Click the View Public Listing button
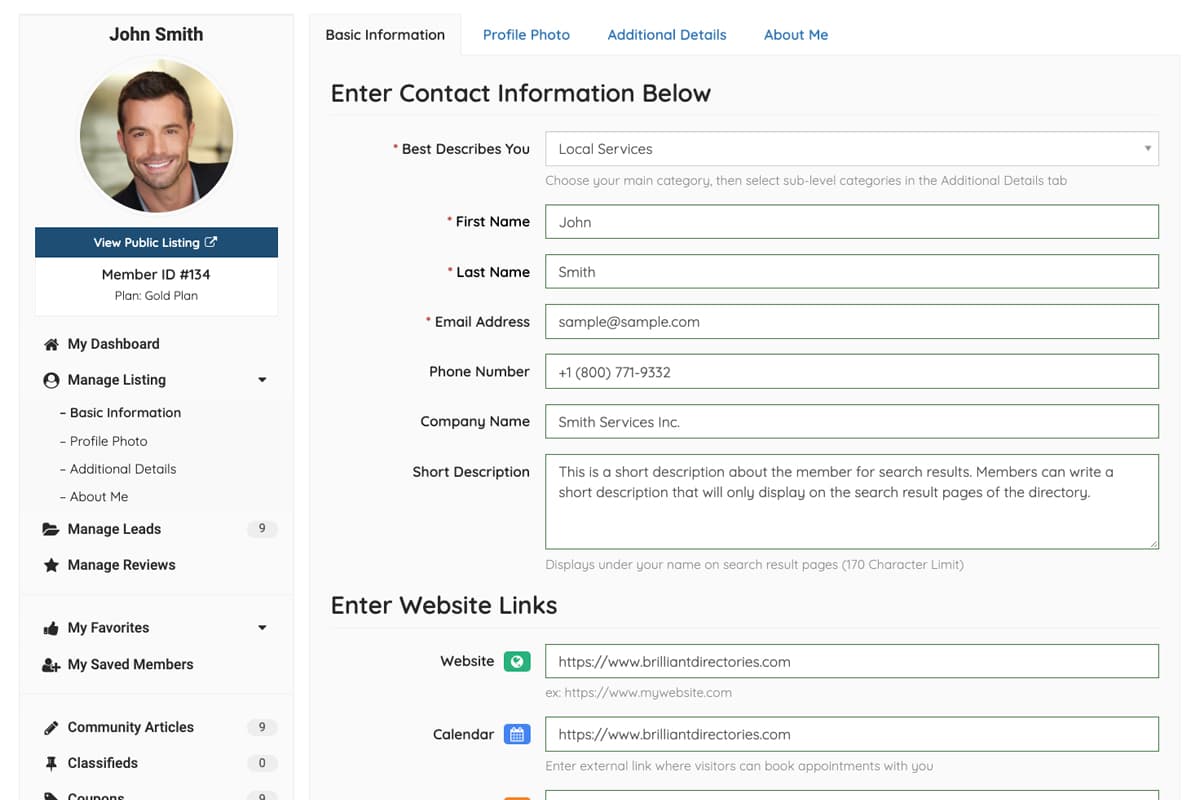The width and height of the screenshot is (1200, 800). click(x=156, y=242)
